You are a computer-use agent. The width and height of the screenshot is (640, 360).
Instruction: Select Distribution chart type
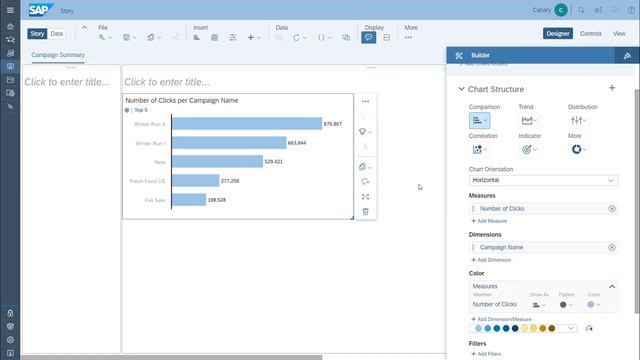(x=578, y=120)
